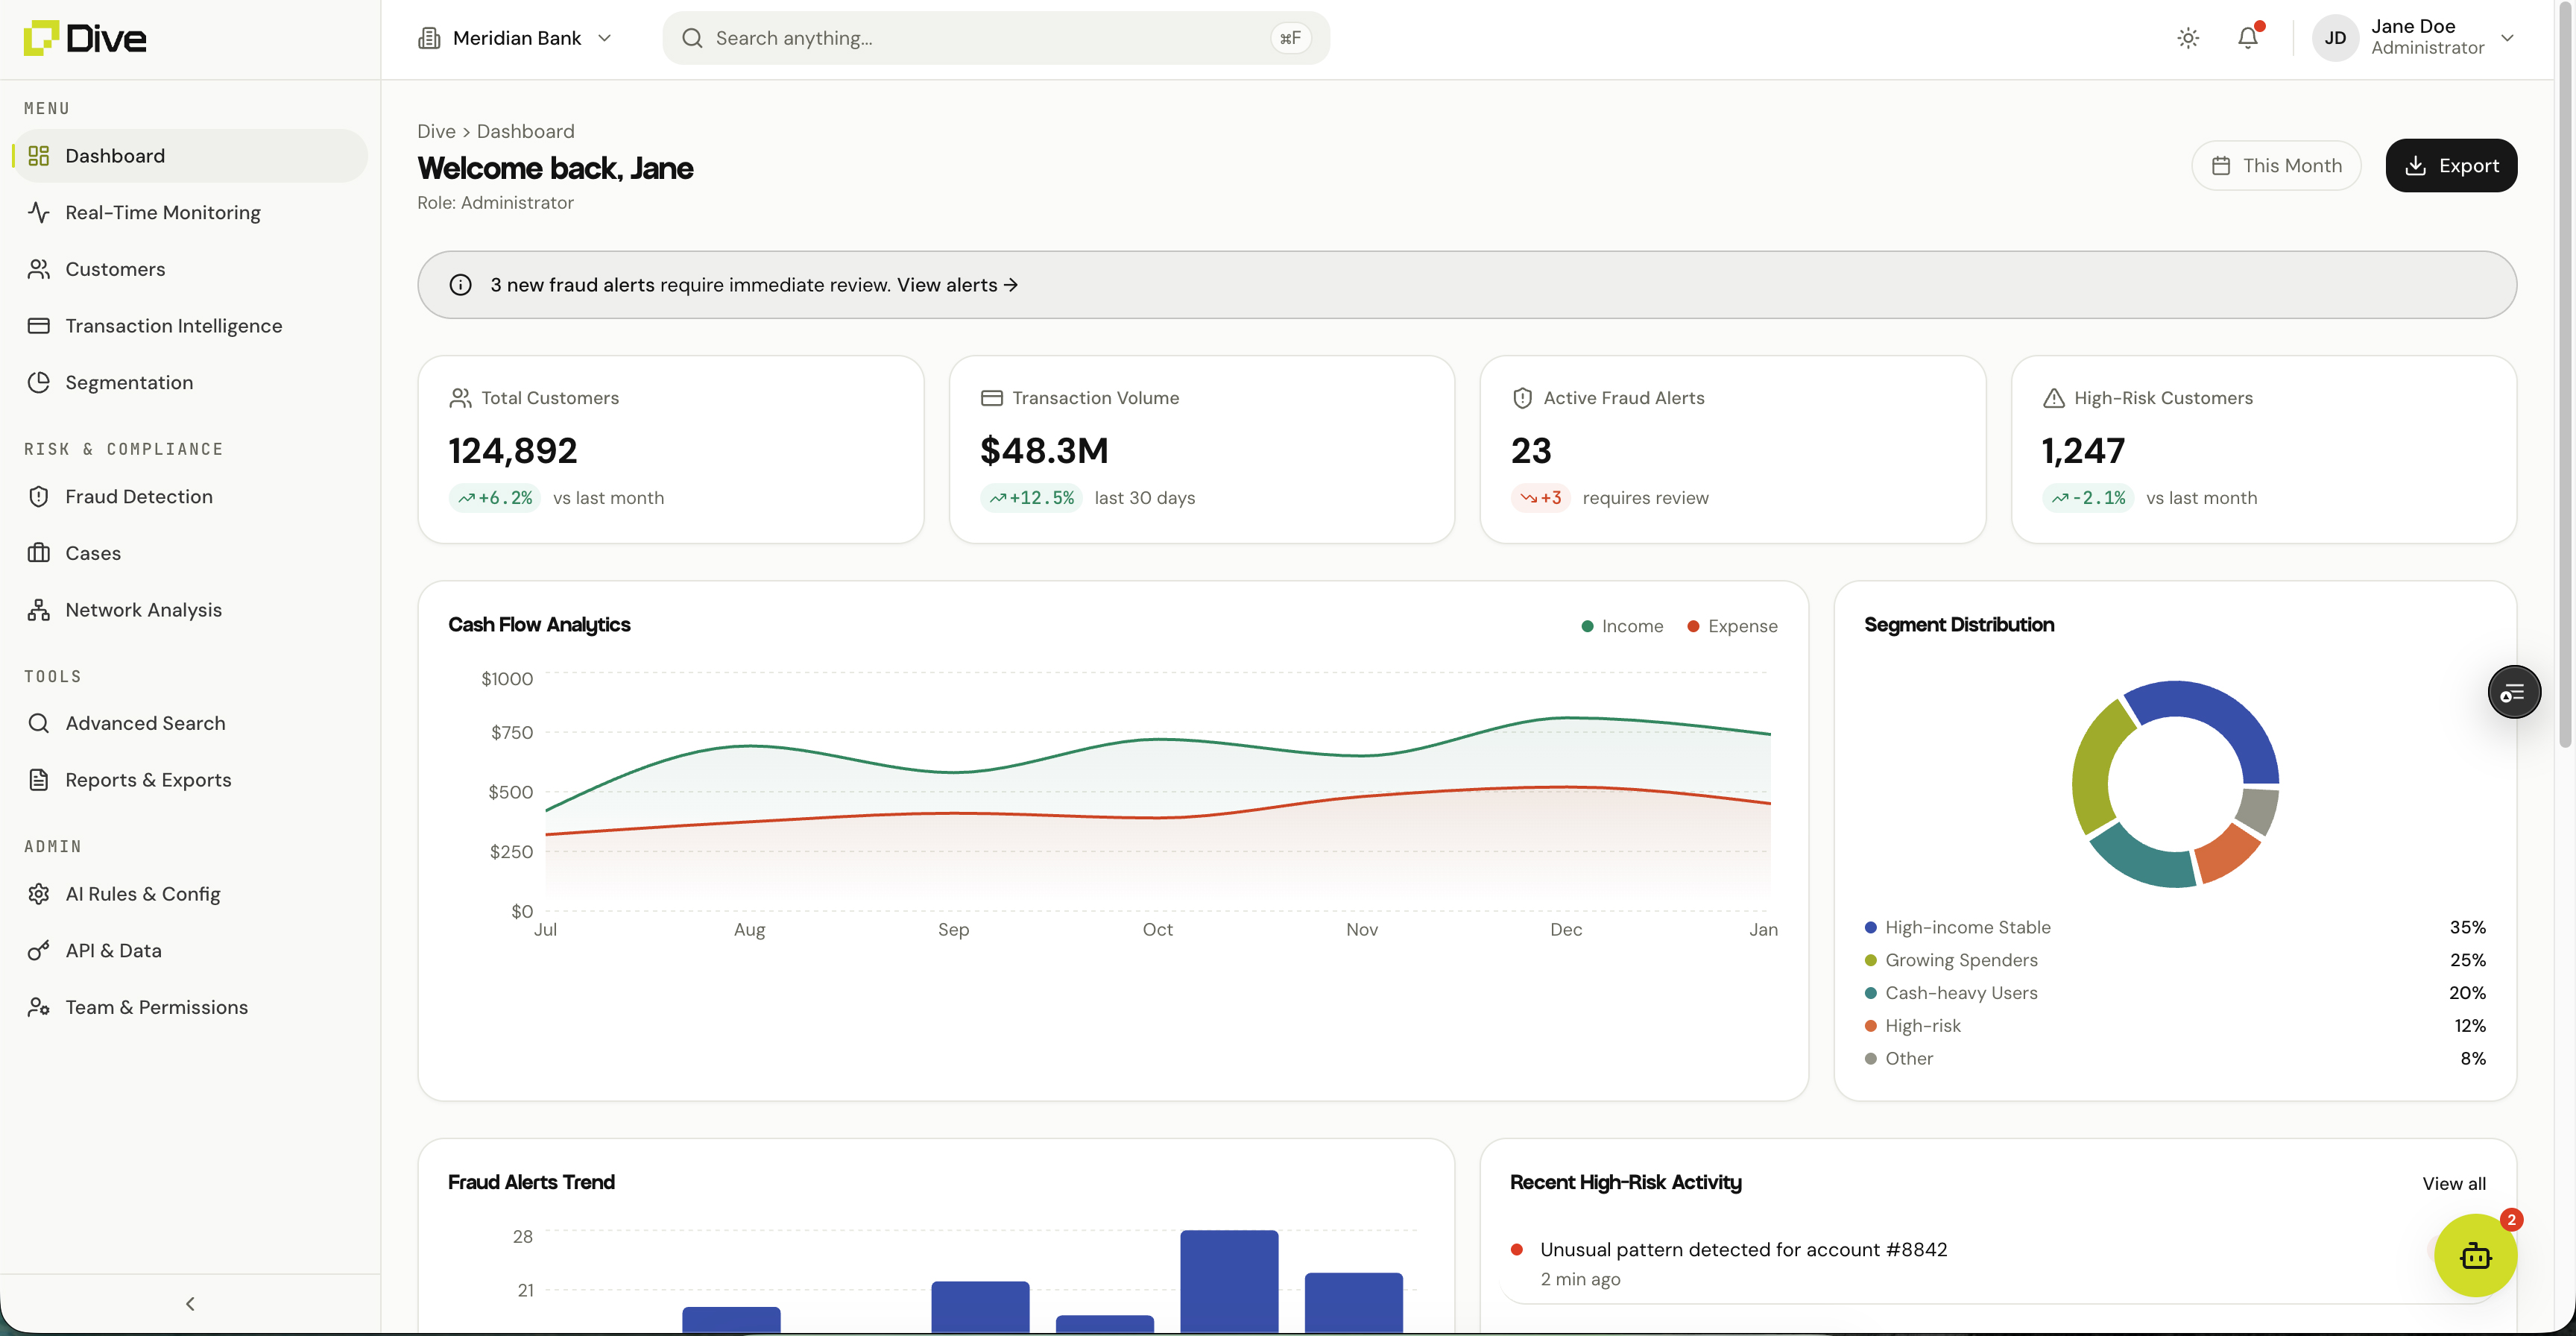Click the Dive logo icon

click(41, 38)
